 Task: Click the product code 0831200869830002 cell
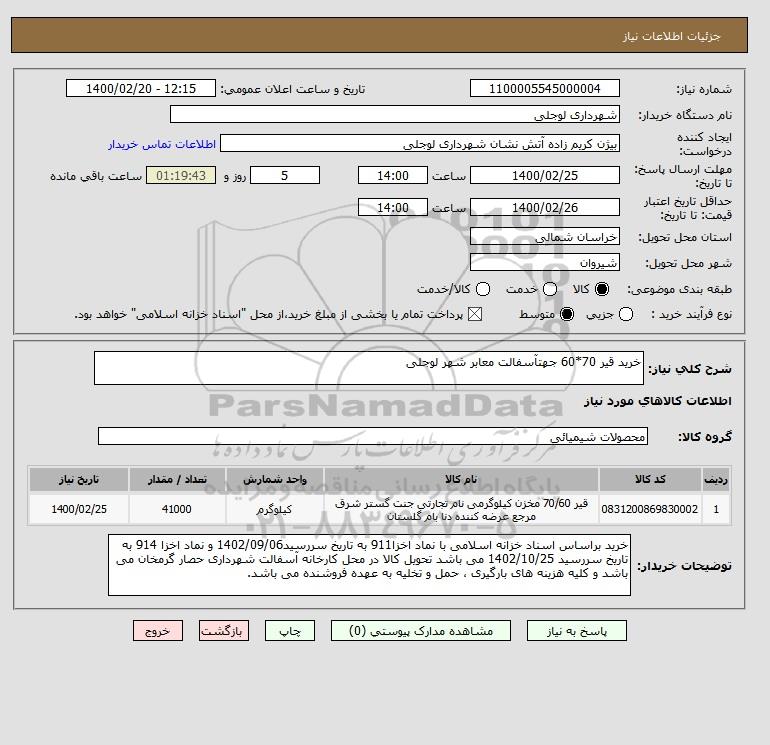[650, 509]
